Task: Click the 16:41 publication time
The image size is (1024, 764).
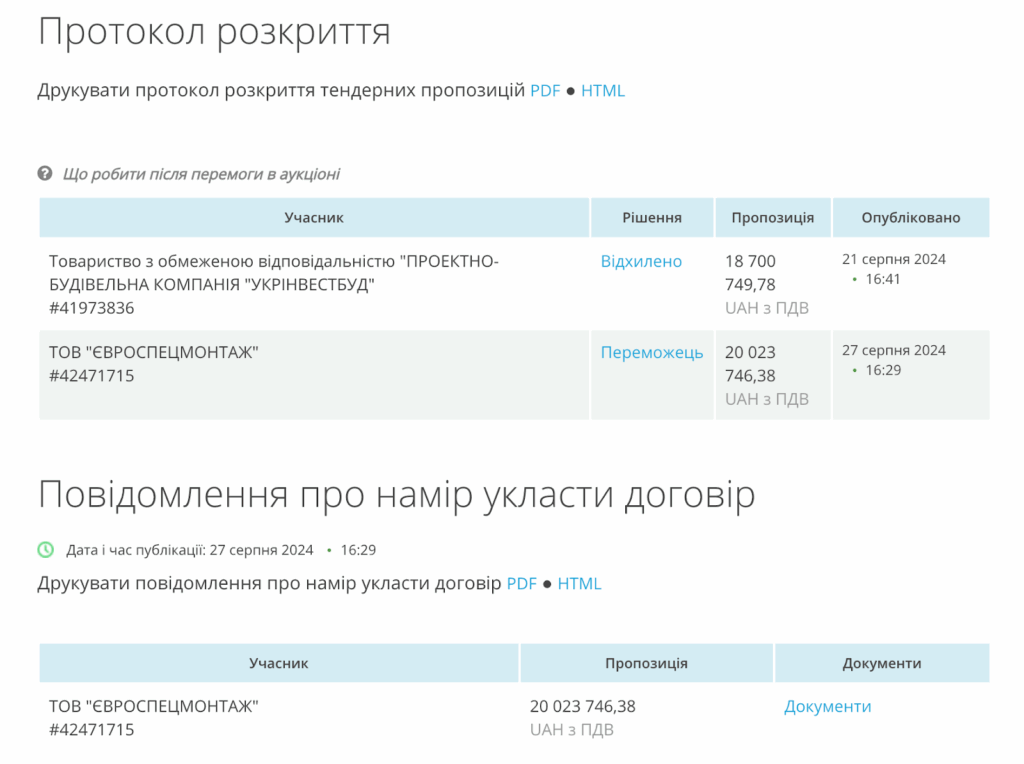Action: tap(883, 279)
